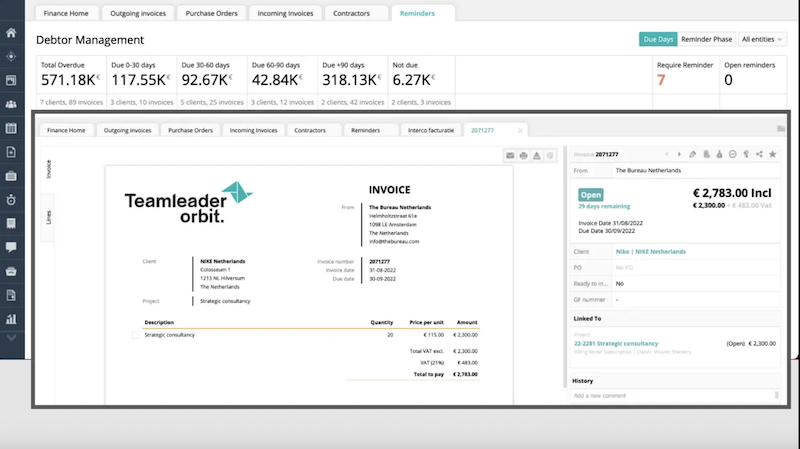Click the warning triangle icon above invoice
This screenshot has width=800, height=449.
[536, 155]
